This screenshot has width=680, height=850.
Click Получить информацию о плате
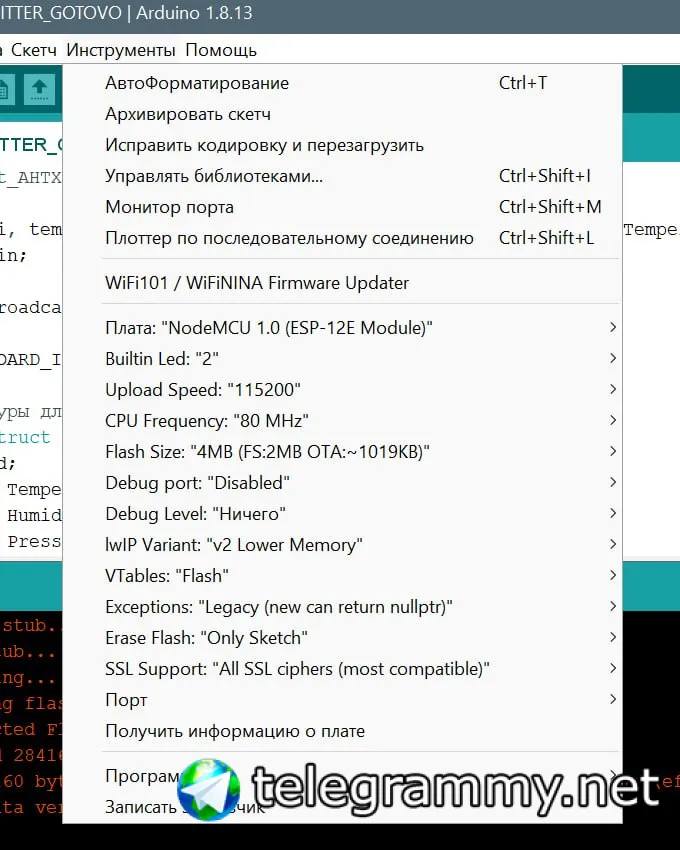343,731
